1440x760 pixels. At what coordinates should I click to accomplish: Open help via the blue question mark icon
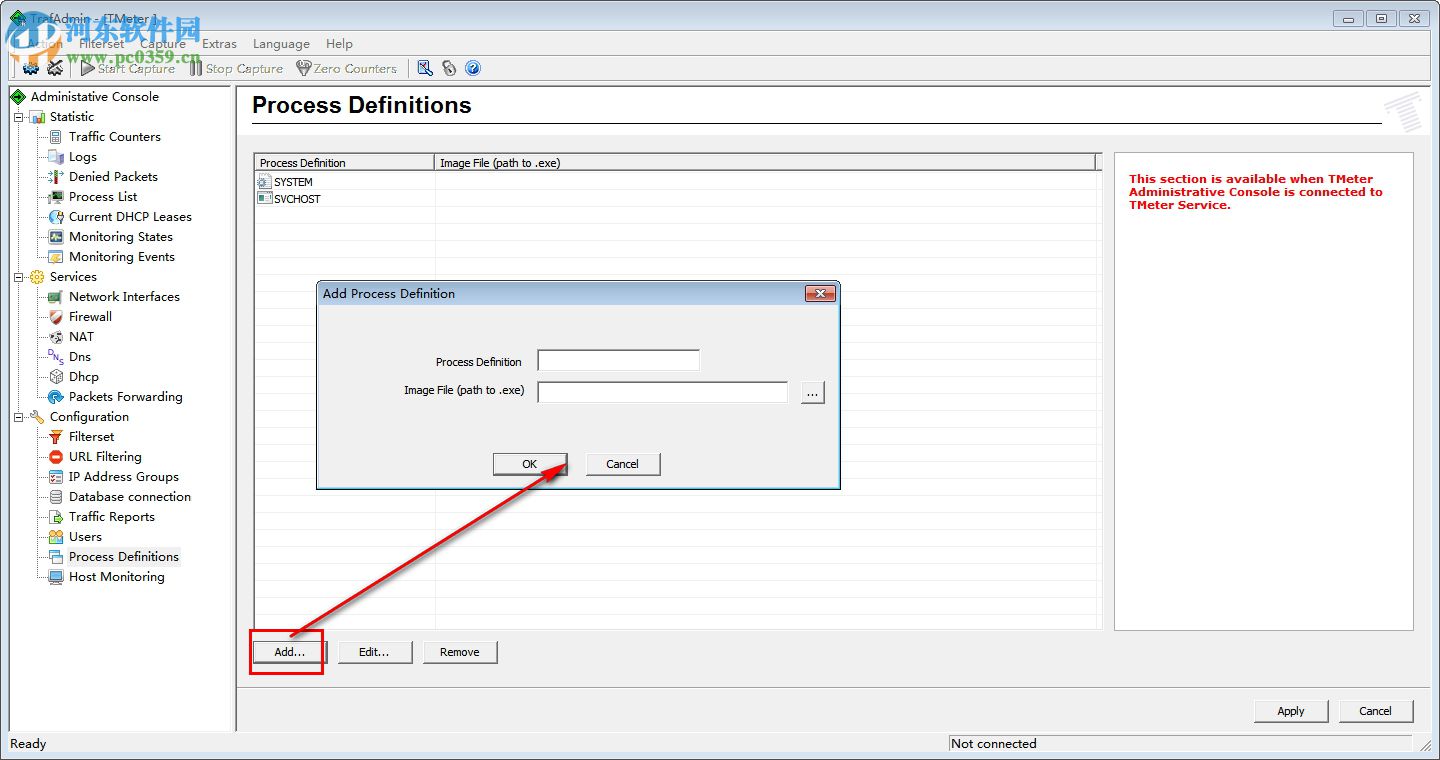point(473,68)
